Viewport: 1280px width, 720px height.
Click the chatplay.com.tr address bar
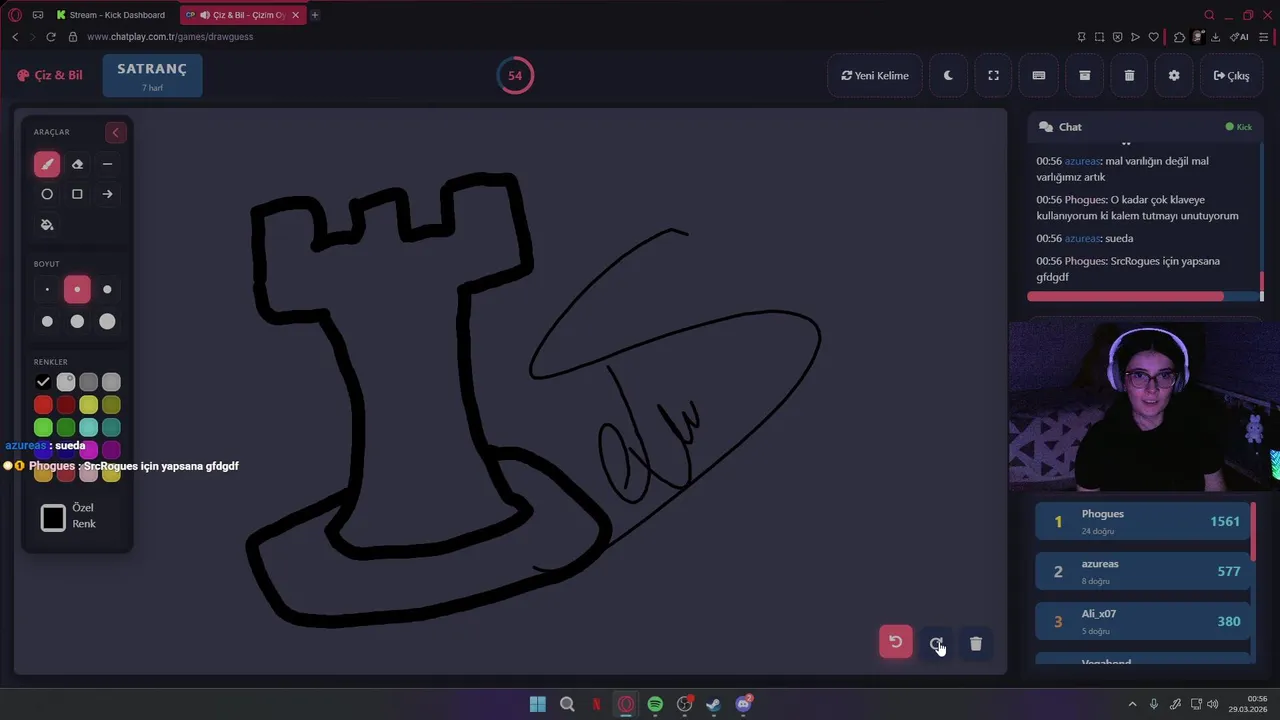click(170, 37)
